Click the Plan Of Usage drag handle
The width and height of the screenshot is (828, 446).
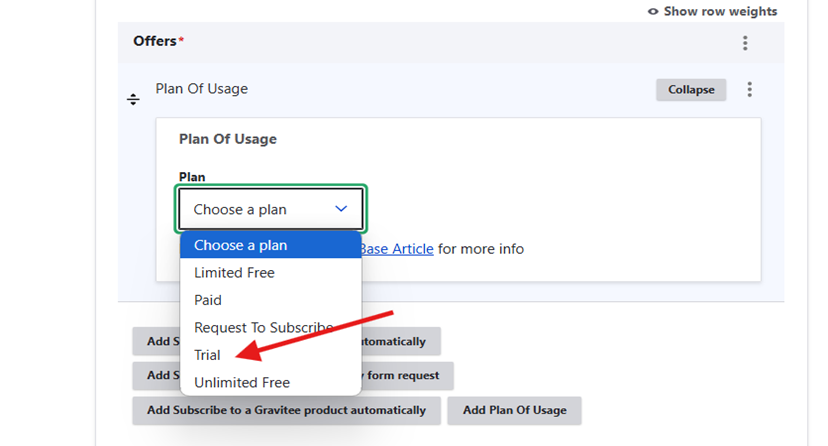coord(133,99)
